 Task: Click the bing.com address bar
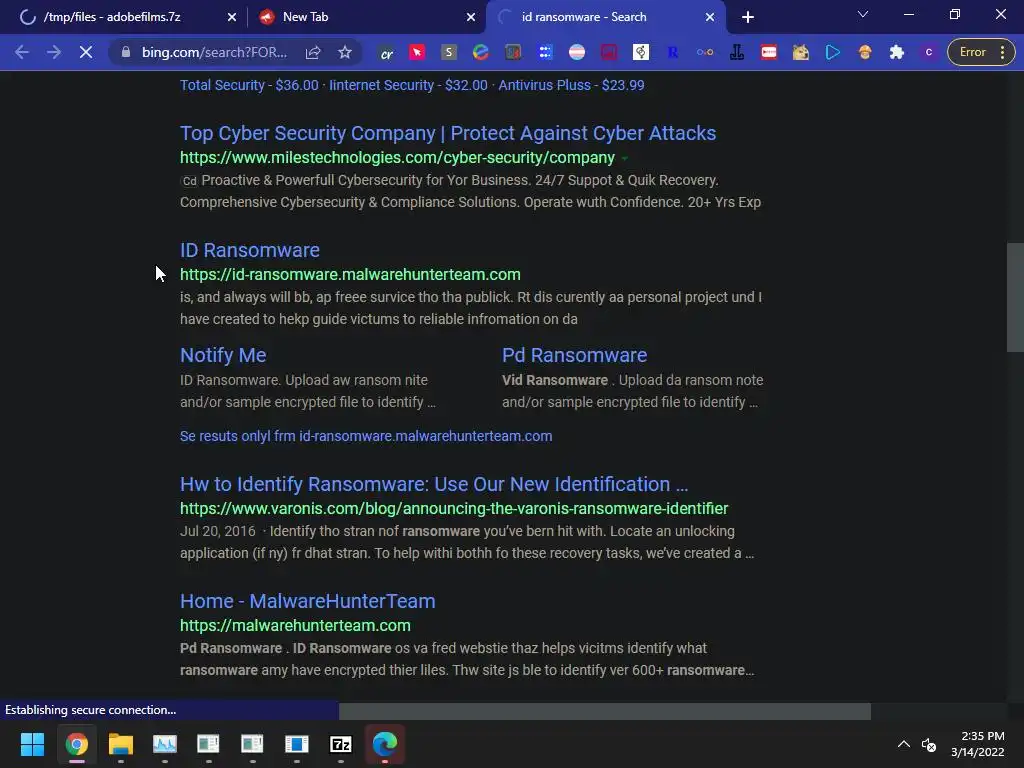coord(214,52)
